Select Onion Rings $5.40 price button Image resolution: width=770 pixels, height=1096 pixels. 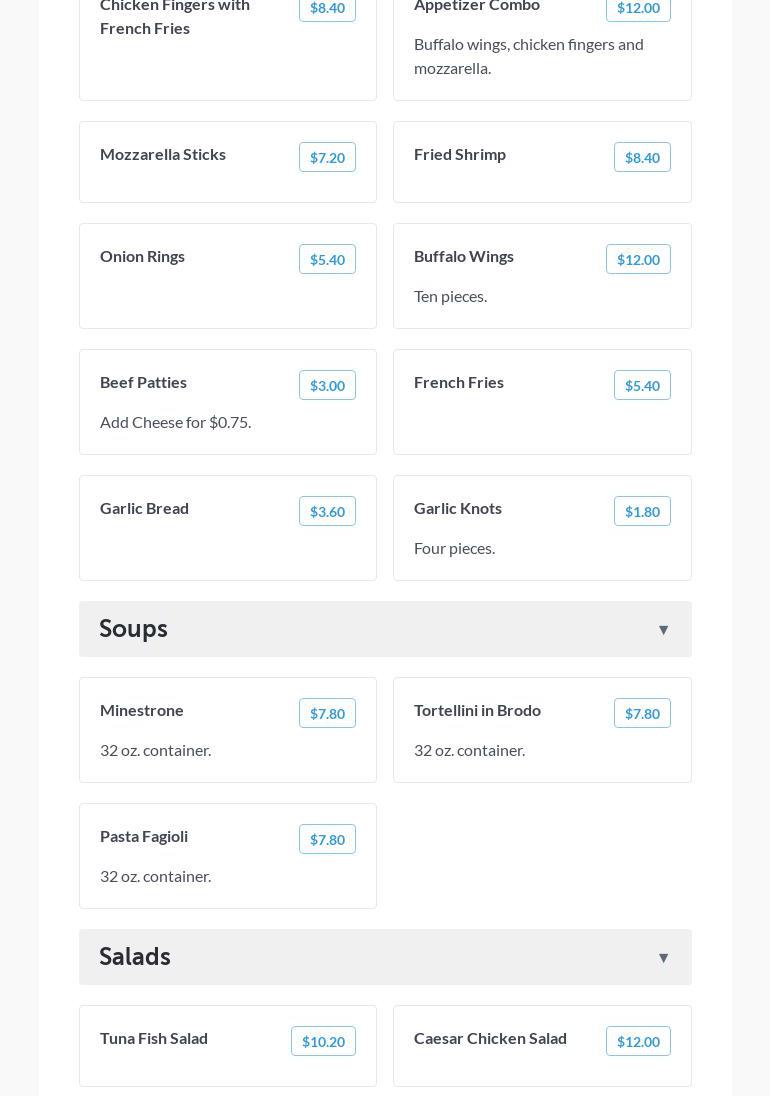[x=327, y=260]
